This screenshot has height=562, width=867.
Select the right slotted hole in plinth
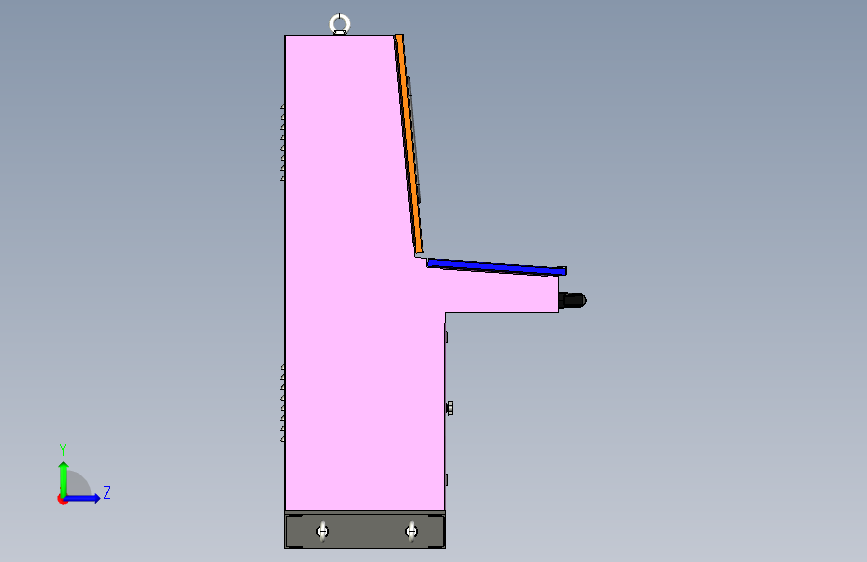coord(411,532)
